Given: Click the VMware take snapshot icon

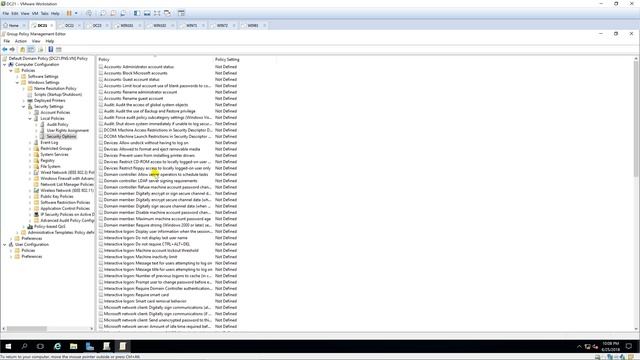Looking at the screenshot, I should click(x=103, y=13).
